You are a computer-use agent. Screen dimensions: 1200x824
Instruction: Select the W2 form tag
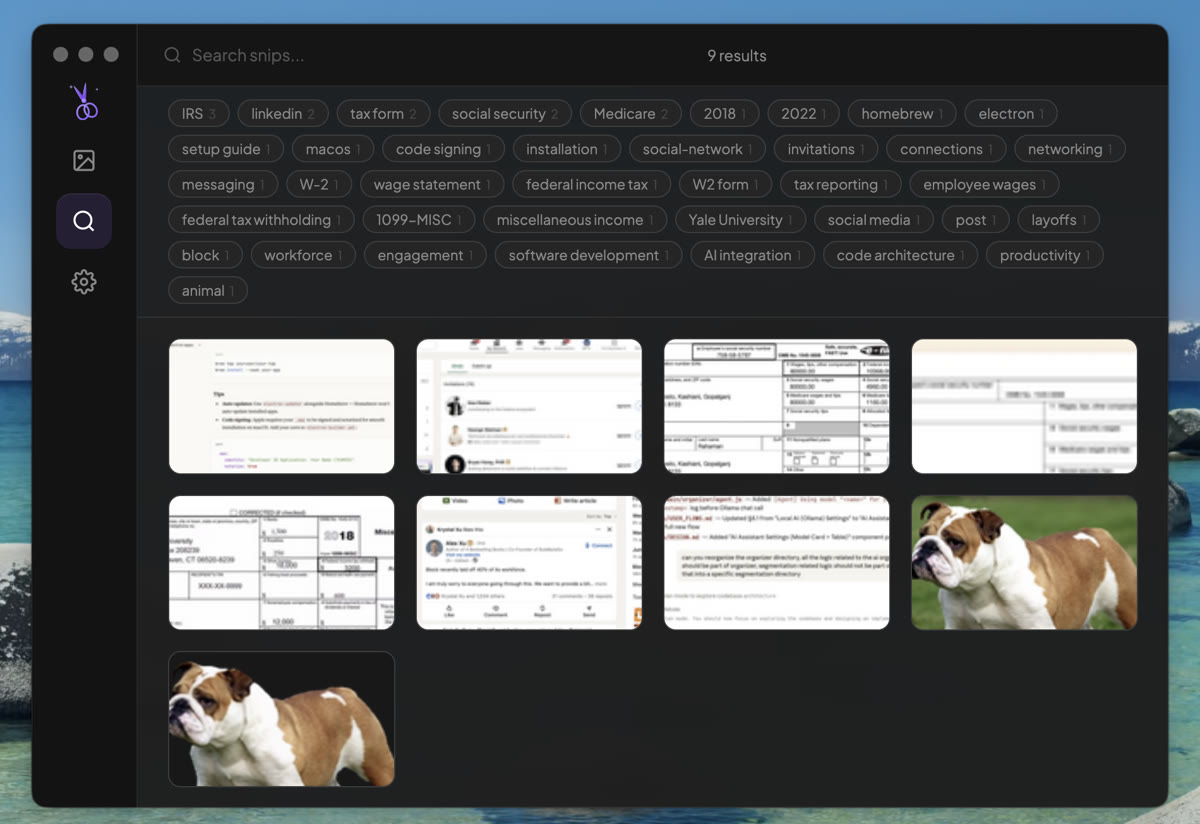coord(726,185)
